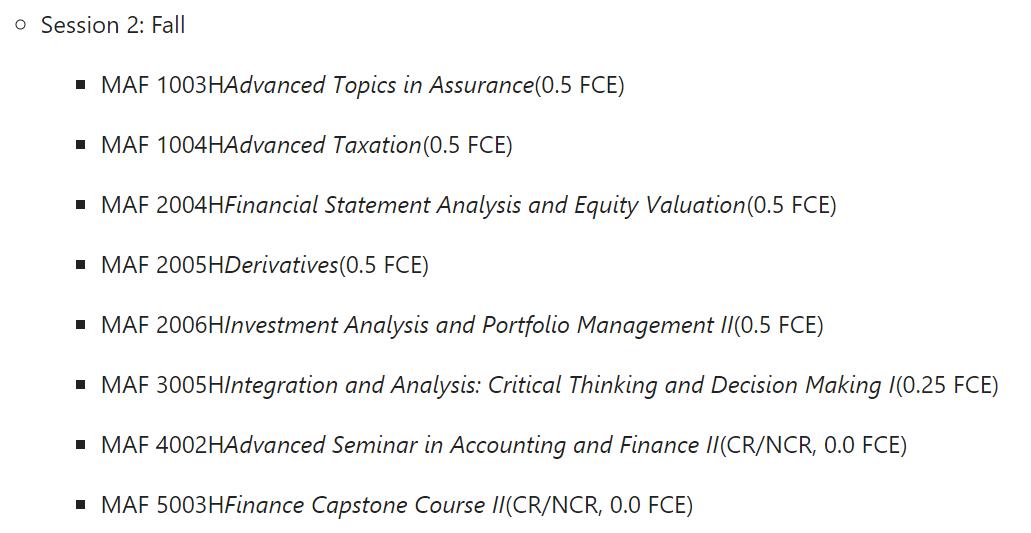Image resolution: width=1031 pixels, height=533 pixels.
Task: Click course code MAF 1003H
Action: coord(162,85)
